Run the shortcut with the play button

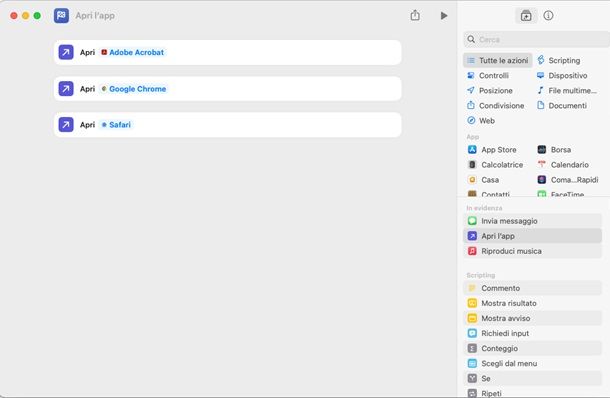444,16
